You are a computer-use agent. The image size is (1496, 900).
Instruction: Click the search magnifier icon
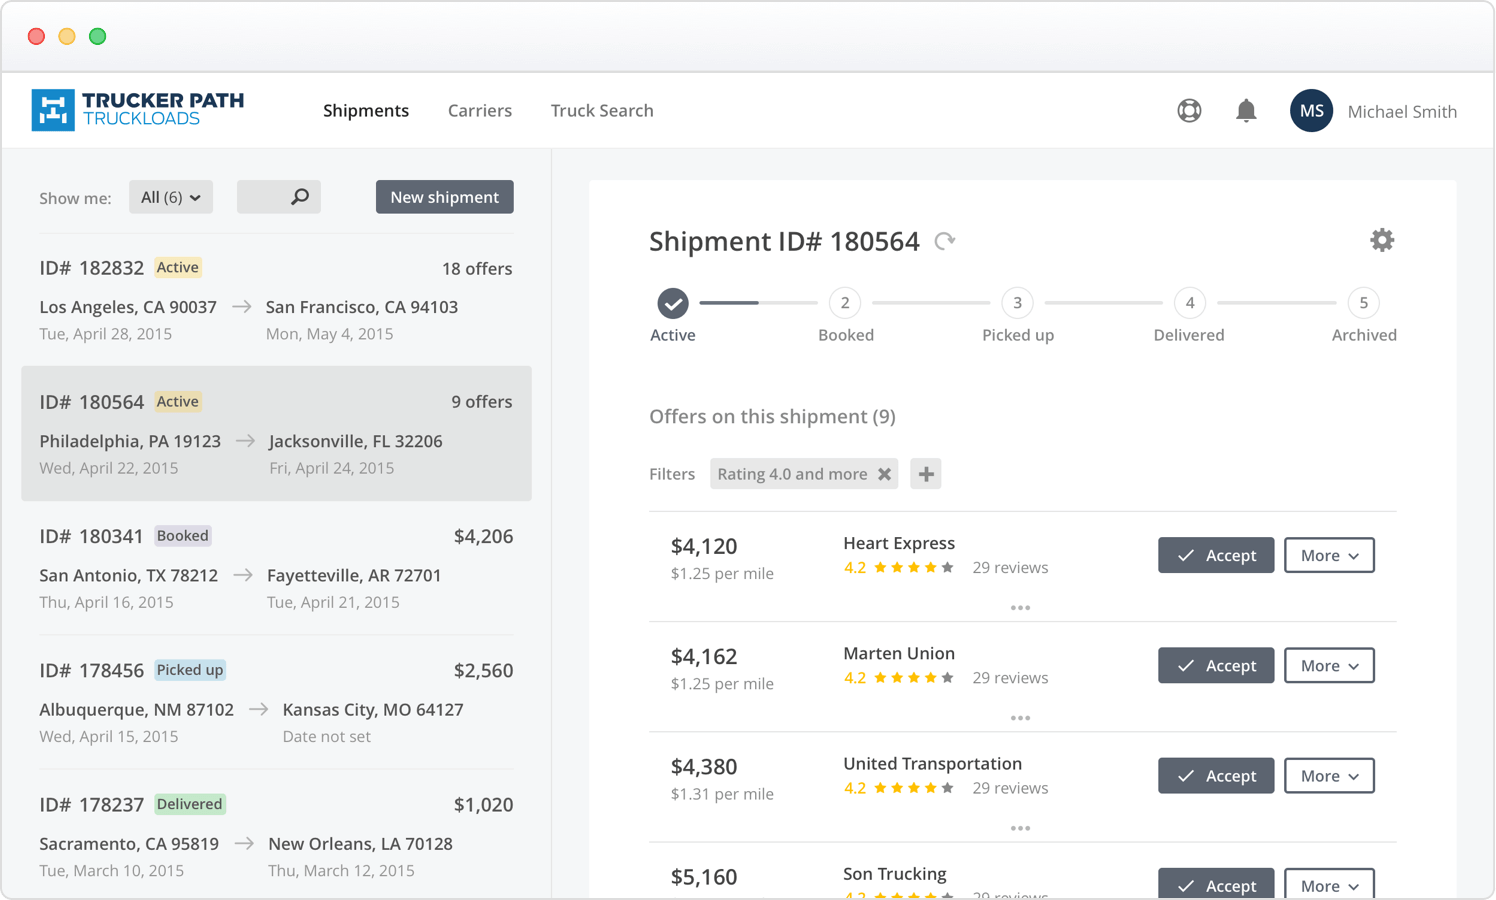pyautogui.click(x=299, y=197)
